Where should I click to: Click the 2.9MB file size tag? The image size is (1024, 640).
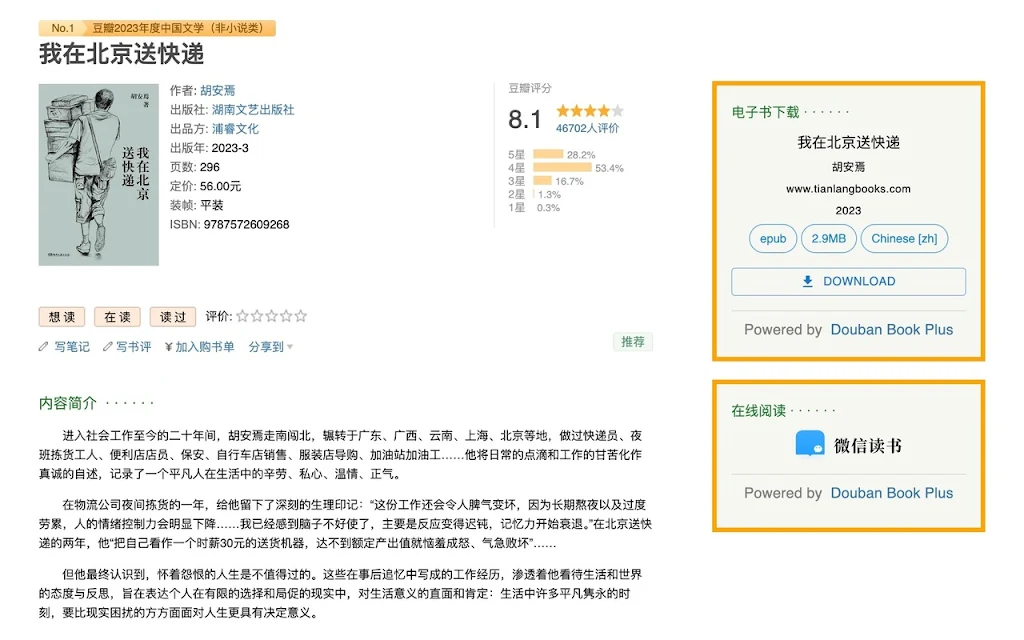click(x=829, y=238)
